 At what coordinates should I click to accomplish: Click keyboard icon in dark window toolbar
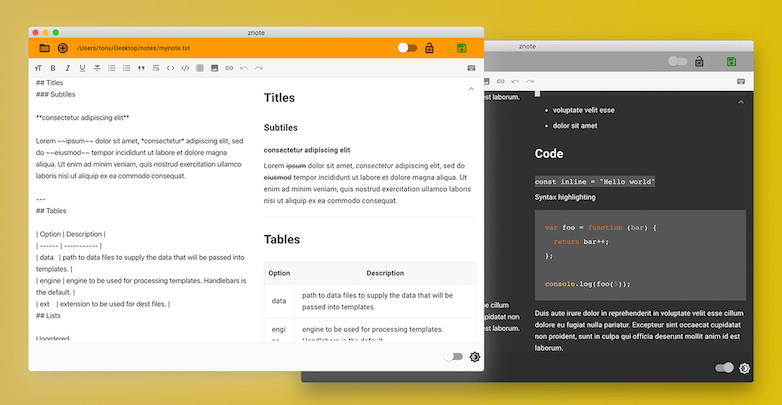pyautogui.click(x=741, y=81)
